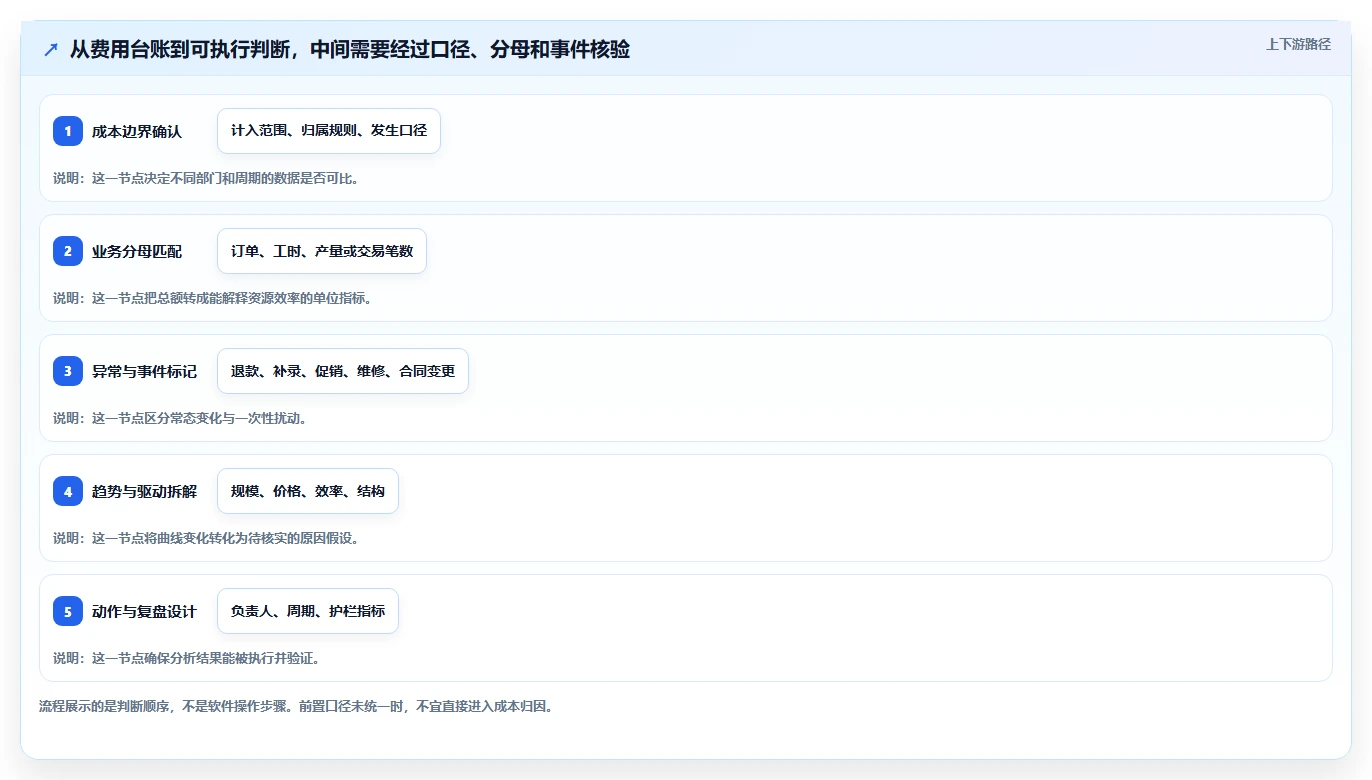The height and width of the screenshot is (780, 1372).
Task: Click the note about 不同部门和周期的数据是否可比
Action: pyautogui.click(x=206, y=178)
